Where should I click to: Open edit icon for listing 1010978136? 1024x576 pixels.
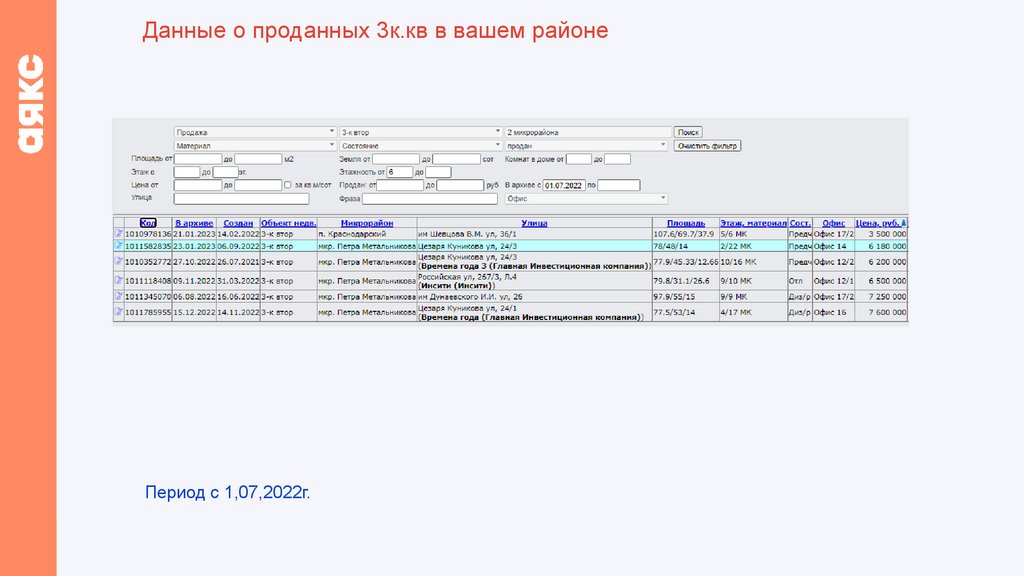point(119,233)
